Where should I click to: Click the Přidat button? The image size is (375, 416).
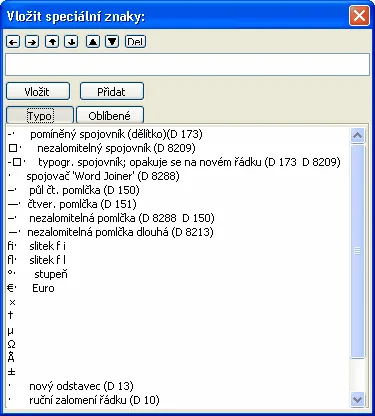(112, 91)
